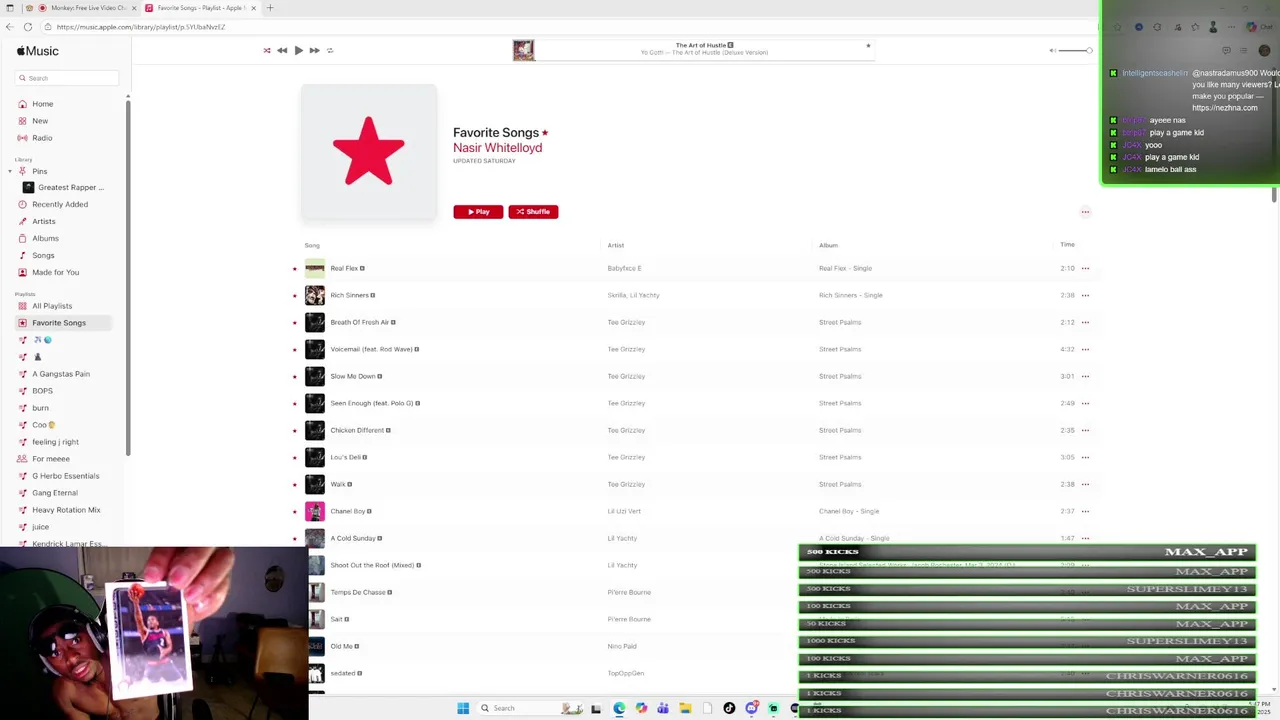1280x720 pixels.
Task: Skip to the next track
Action: [314, 50]
